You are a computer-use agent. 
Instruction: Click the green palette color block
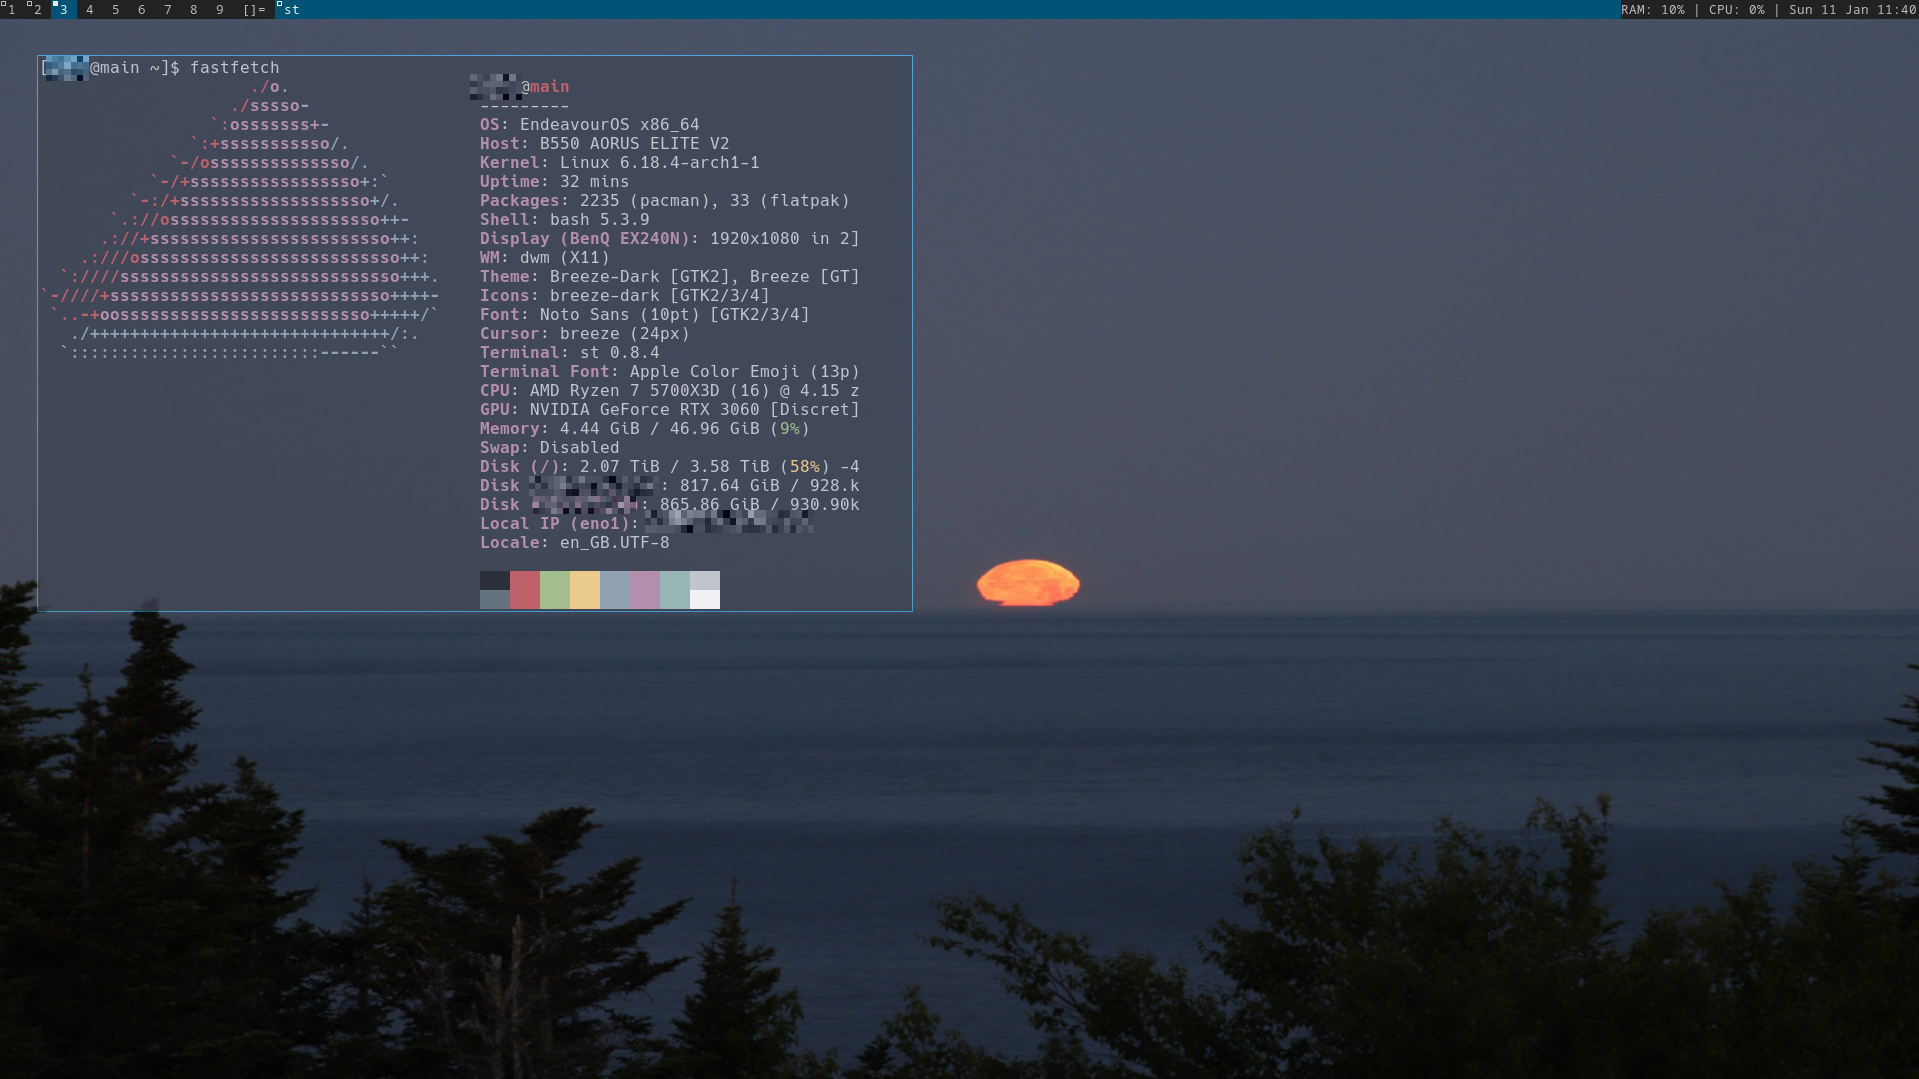click(555, 590)
